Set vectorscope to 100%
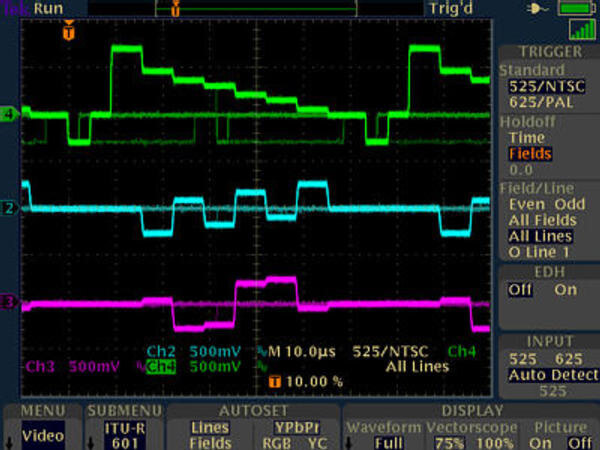The height and width of the screenshot is (450, 600). coord(495,443)
